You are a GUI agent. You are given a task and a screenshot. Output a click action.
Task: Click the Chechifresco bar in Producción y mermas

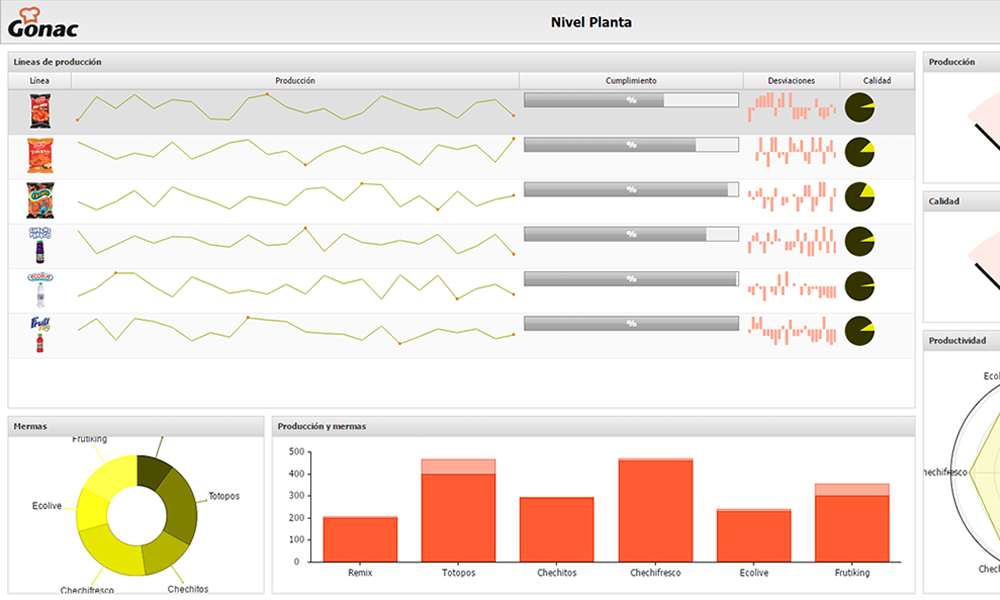pyautogui.click(x=655, y=510)
